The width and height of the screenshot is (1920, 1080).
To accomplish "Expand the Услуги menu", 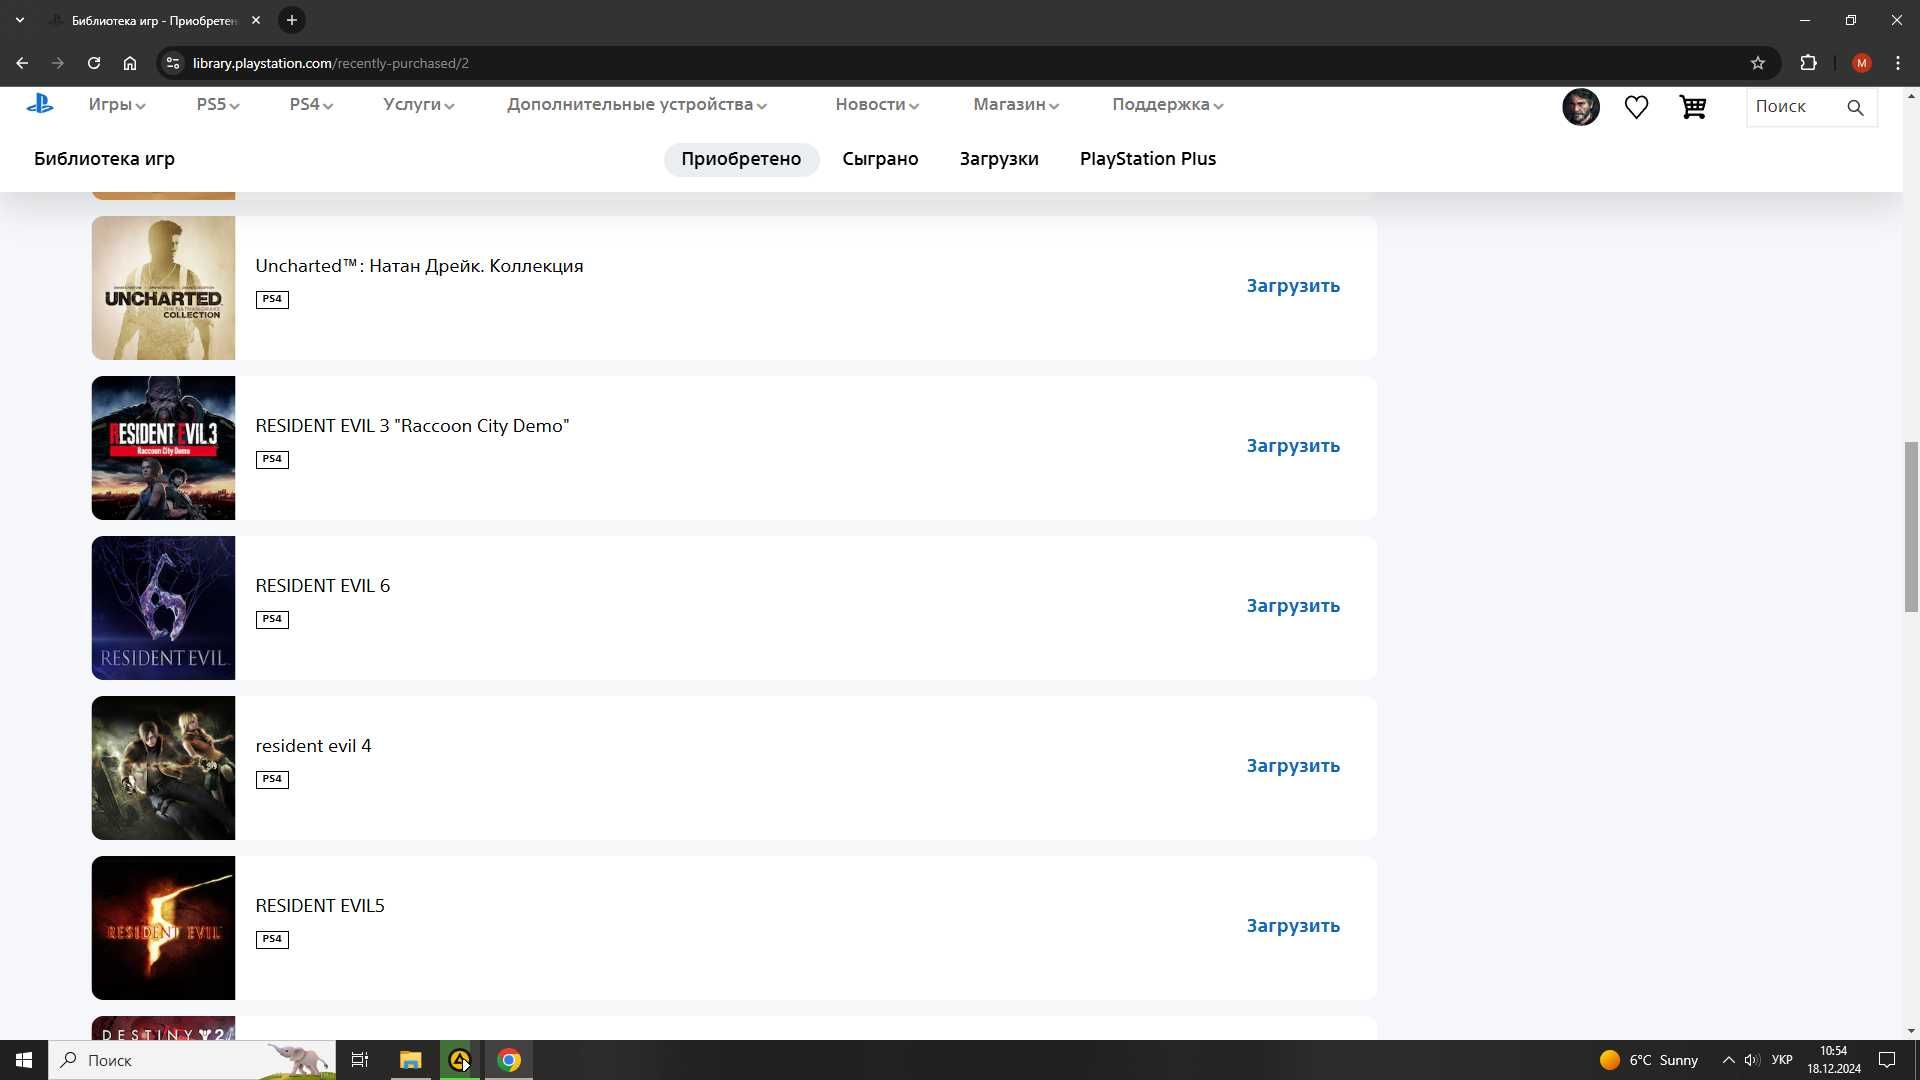I will point(419,105).
